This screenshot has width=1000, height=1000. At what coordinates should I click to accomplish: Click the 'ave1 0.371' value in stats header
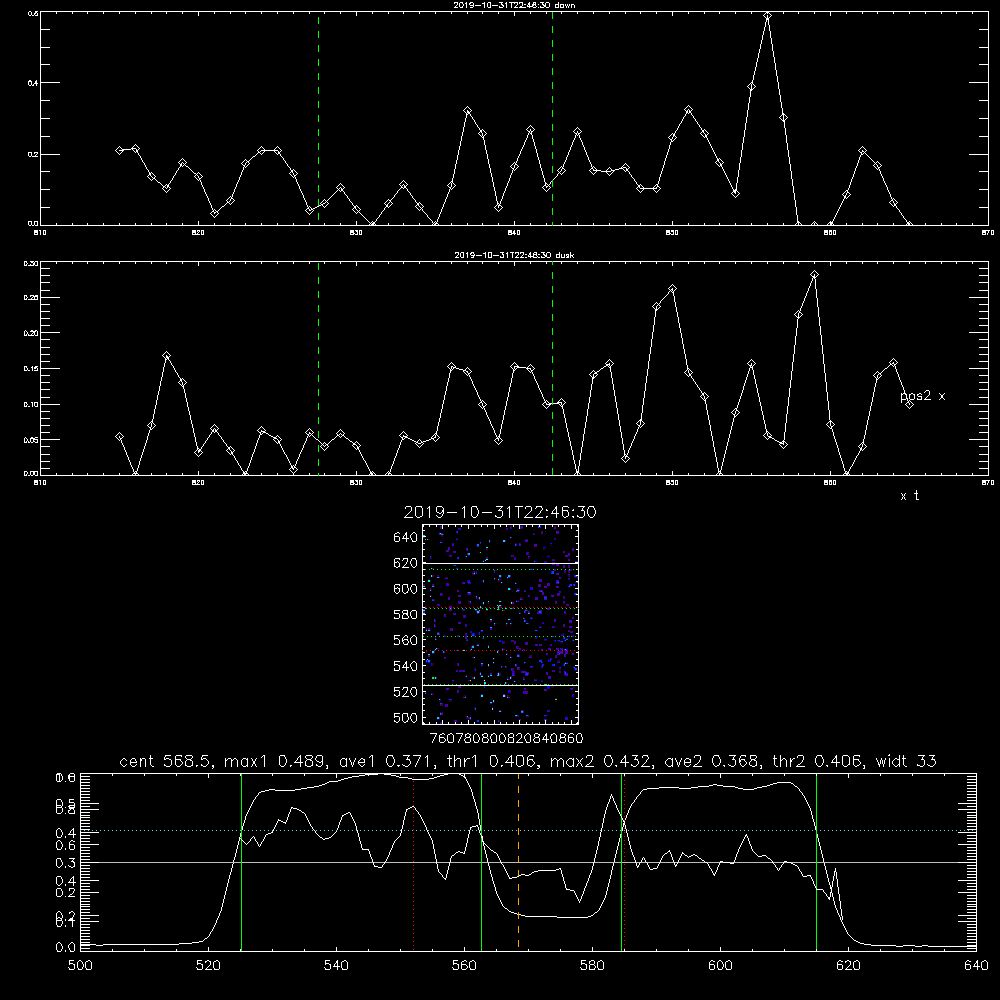coord(383,761)
